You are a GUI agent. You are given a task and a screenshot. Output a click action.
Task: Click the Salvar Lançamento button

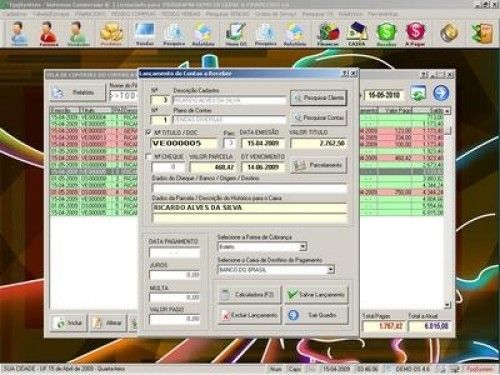tap(316, 295)
